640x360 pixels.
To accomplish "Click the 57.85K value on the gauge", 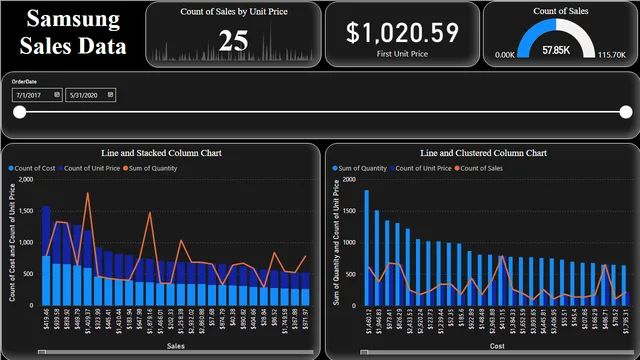I will [x=556, y=50].
